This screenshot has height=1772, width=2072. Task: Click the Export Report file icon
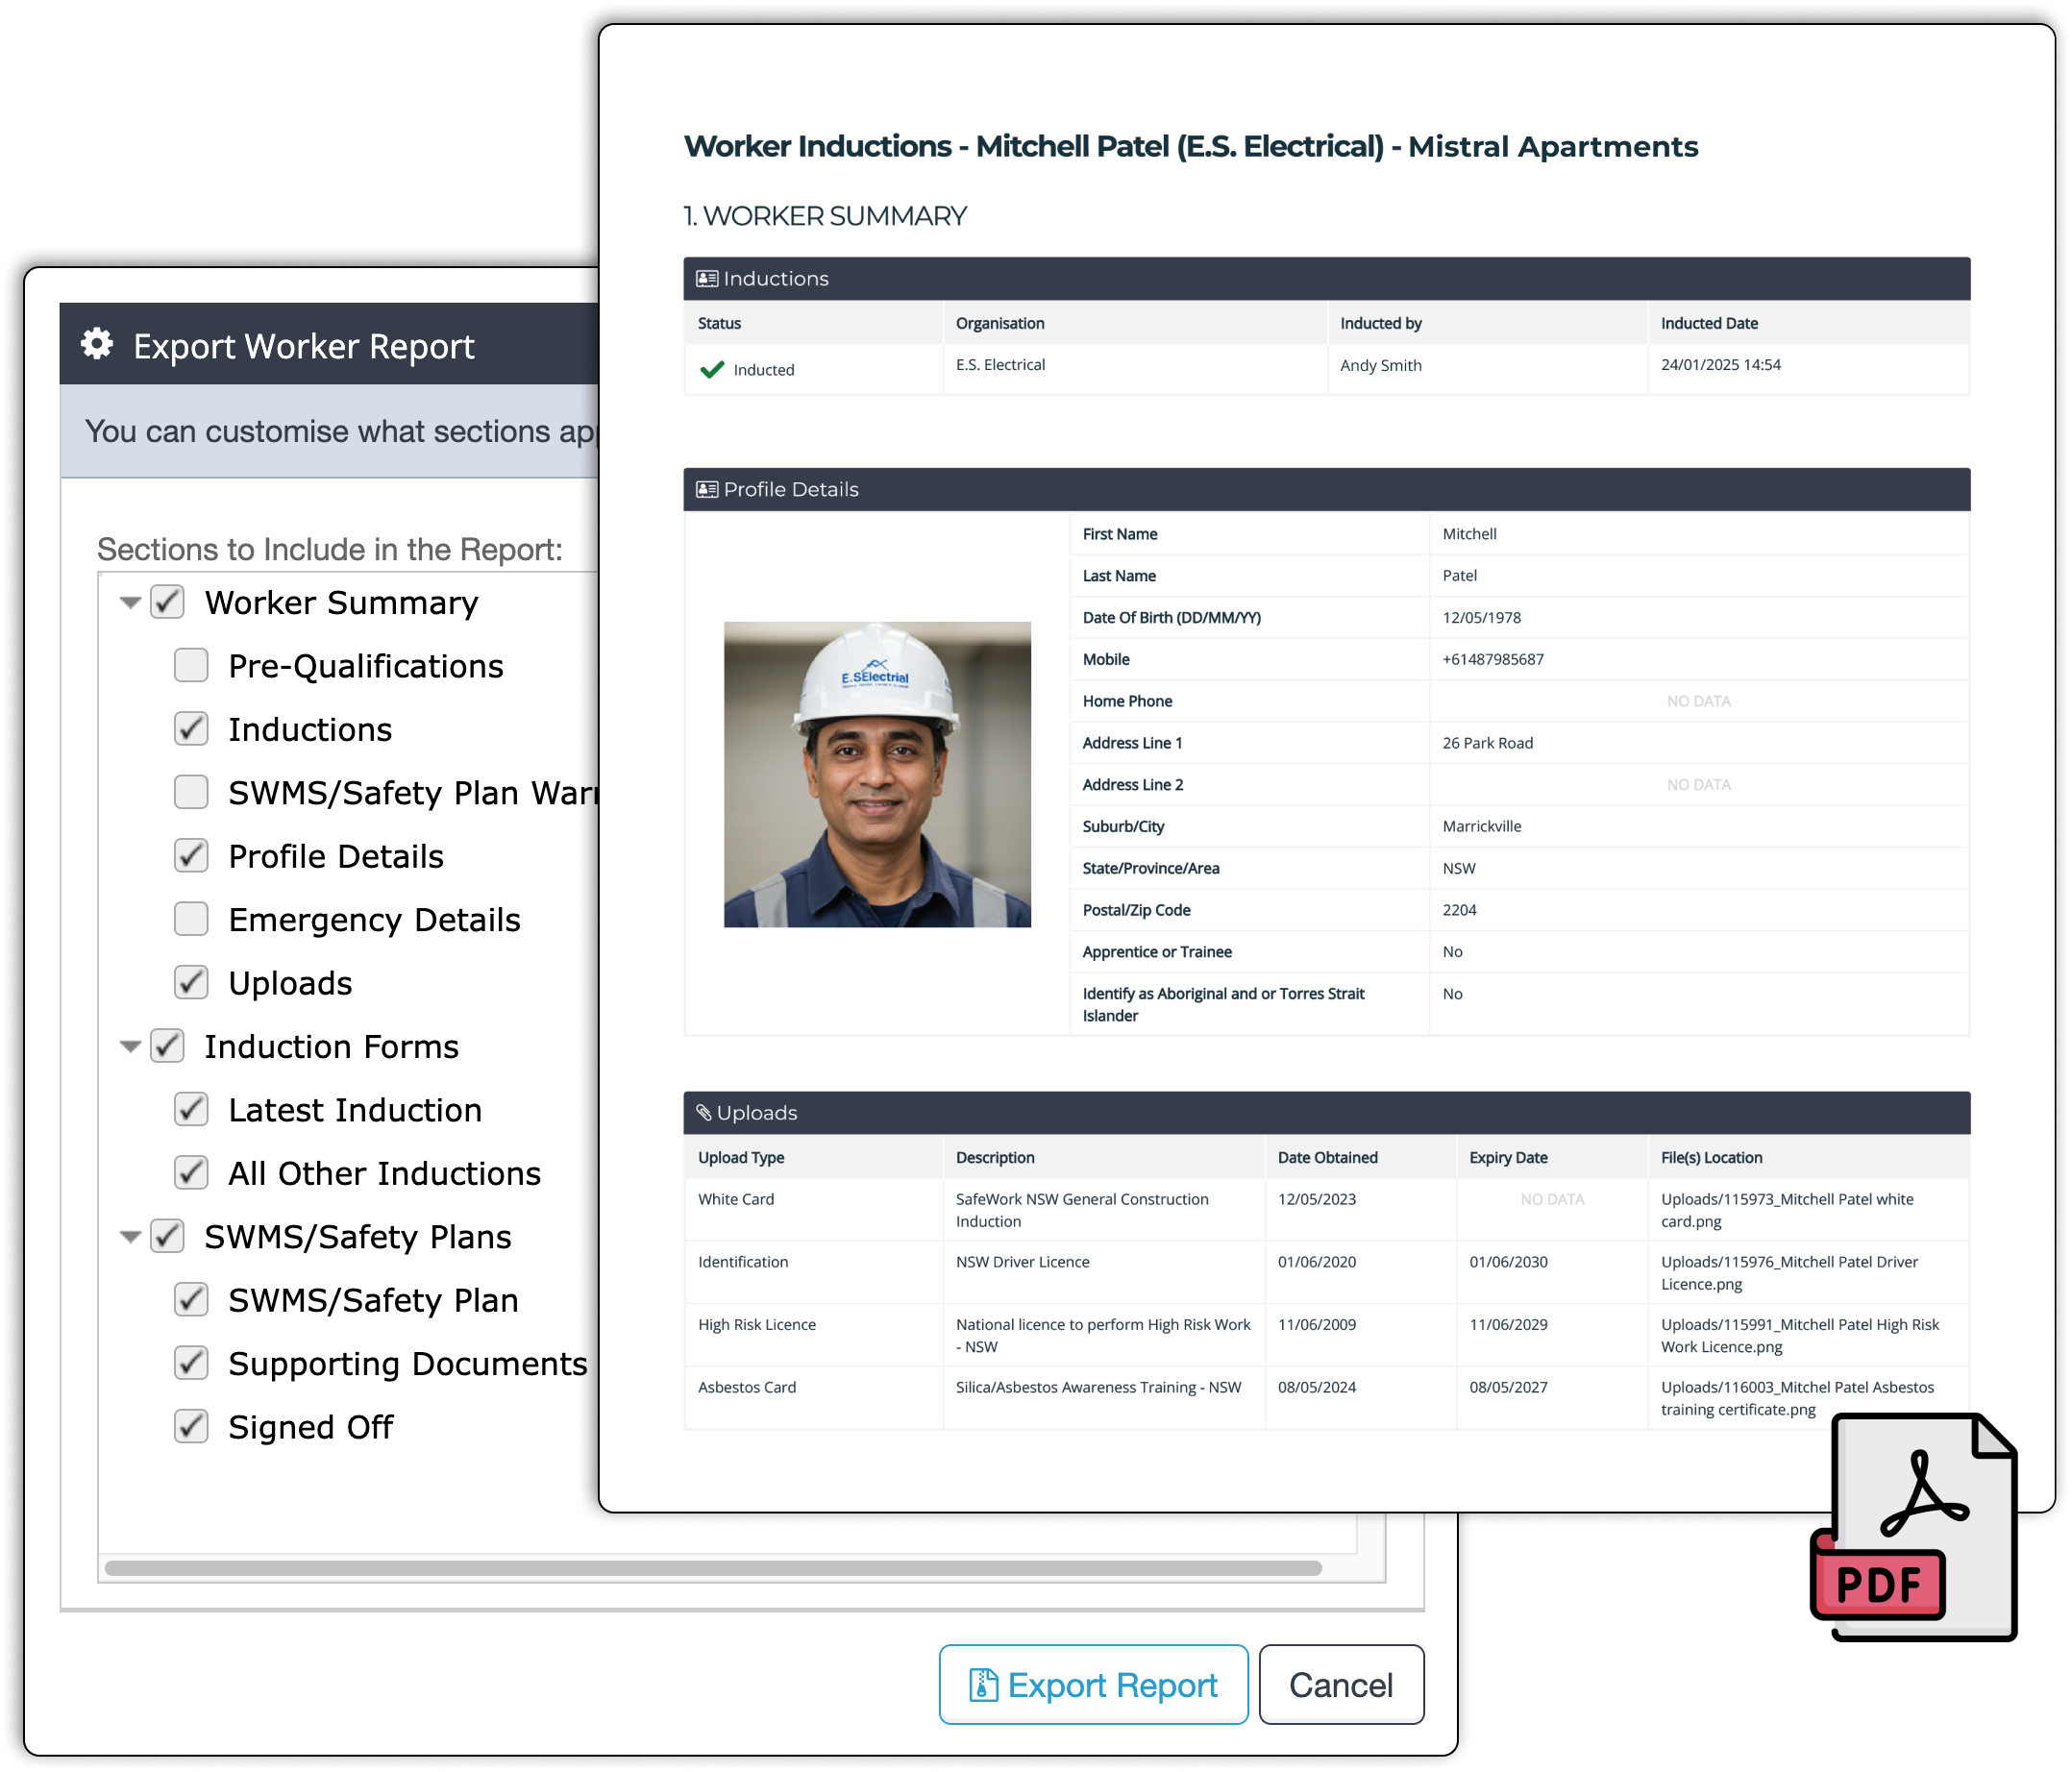point(983,1685)
